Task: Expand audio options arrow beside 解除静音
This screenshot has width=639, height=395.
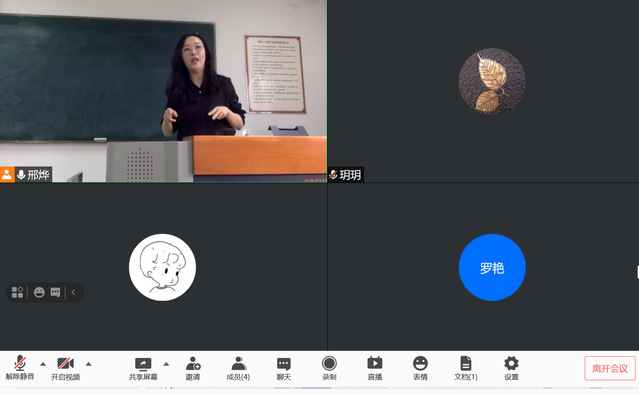Action: (43, 364)
